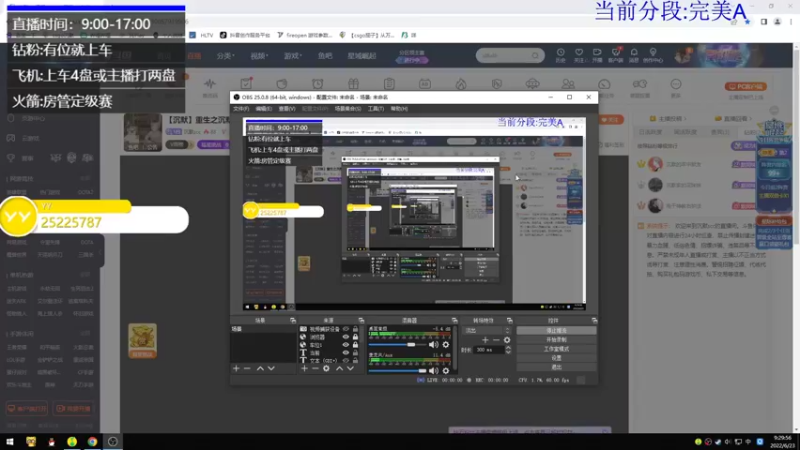800x450 pixels.
Task: Enable 工作室模式 studio mode
Action: pyautogui.click(x=556, y=349)
